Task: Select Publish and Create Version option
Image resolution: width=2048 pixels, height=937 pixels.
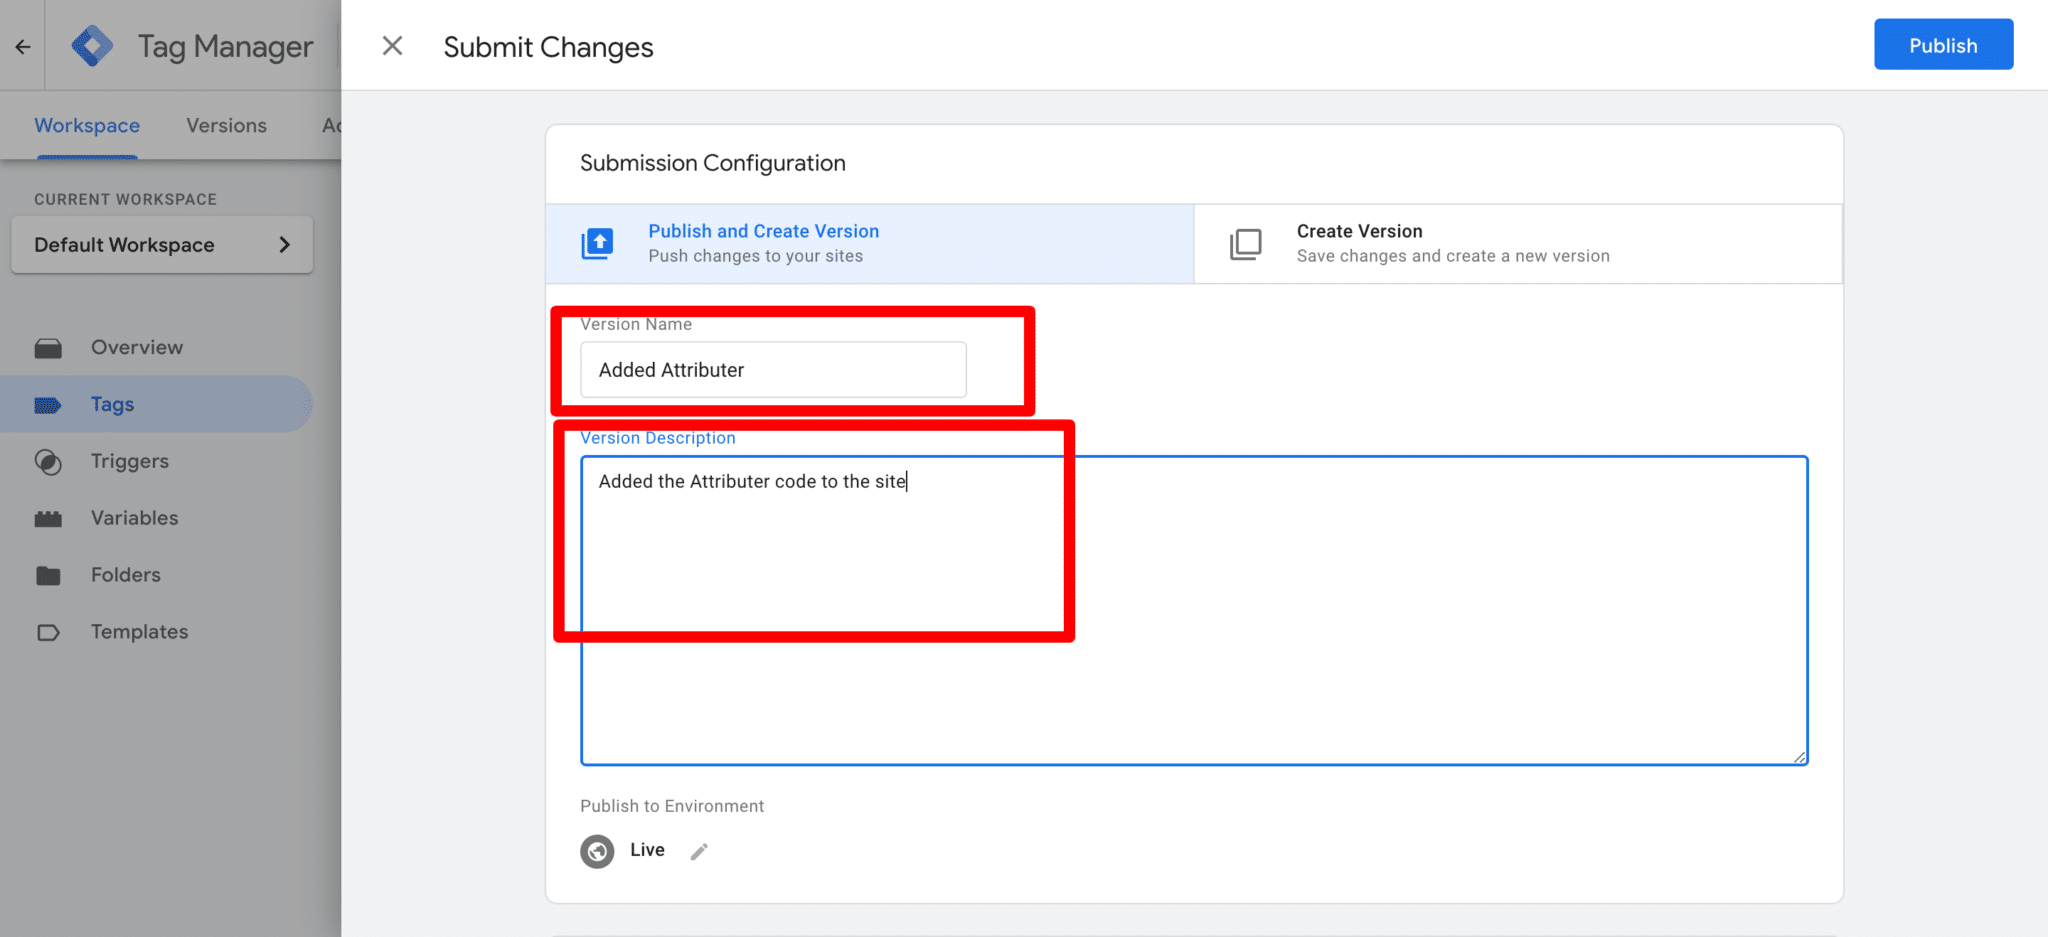Action: pos(869,244)
